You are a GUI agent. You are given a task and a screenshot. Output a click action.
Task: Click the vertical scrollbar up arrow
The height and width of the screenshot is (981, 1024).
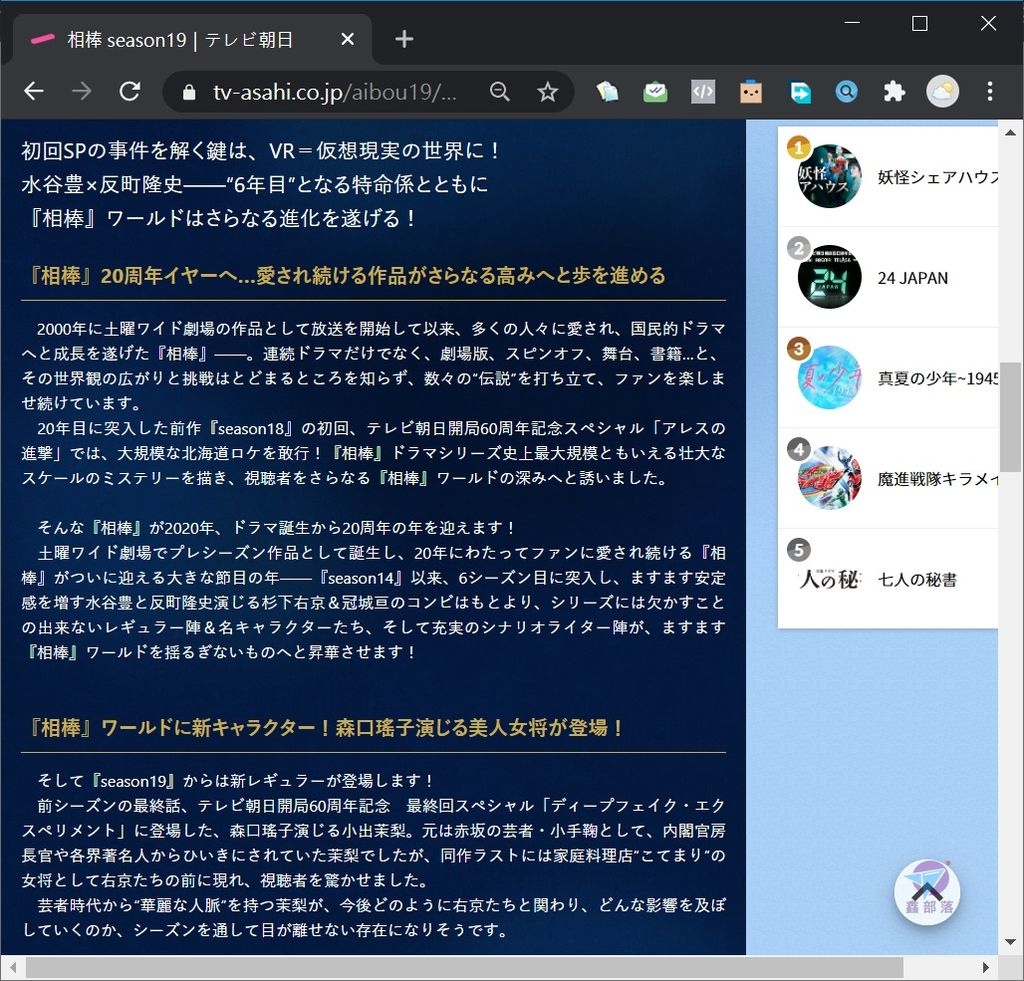point(1010,133)
